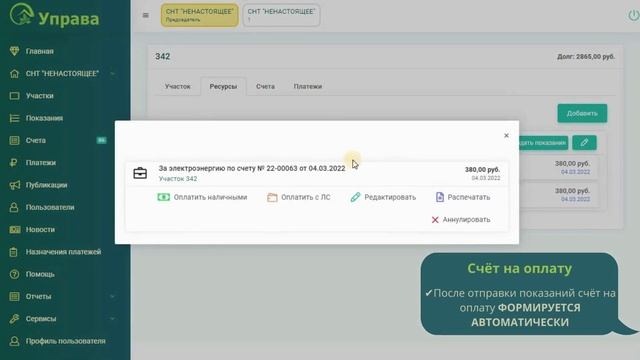Viewport: 640px width, 360px height.
Task: Open Помощь in the sidebar
Action: 40,274
